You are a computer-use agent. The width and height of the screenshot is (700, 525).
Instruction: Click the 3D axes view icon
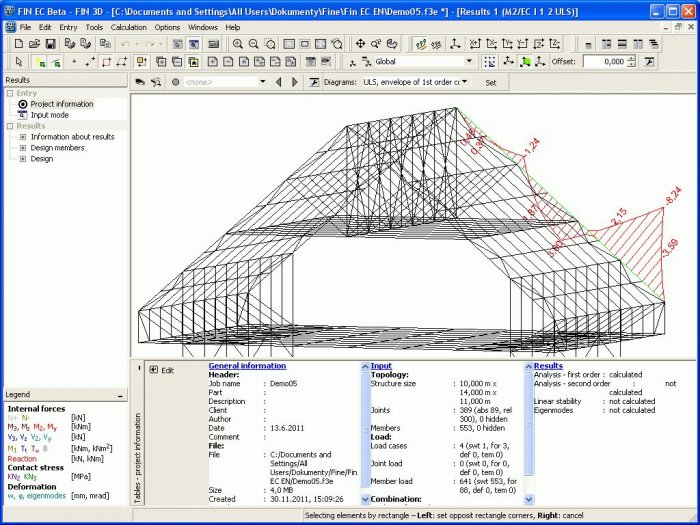(456, 44)
